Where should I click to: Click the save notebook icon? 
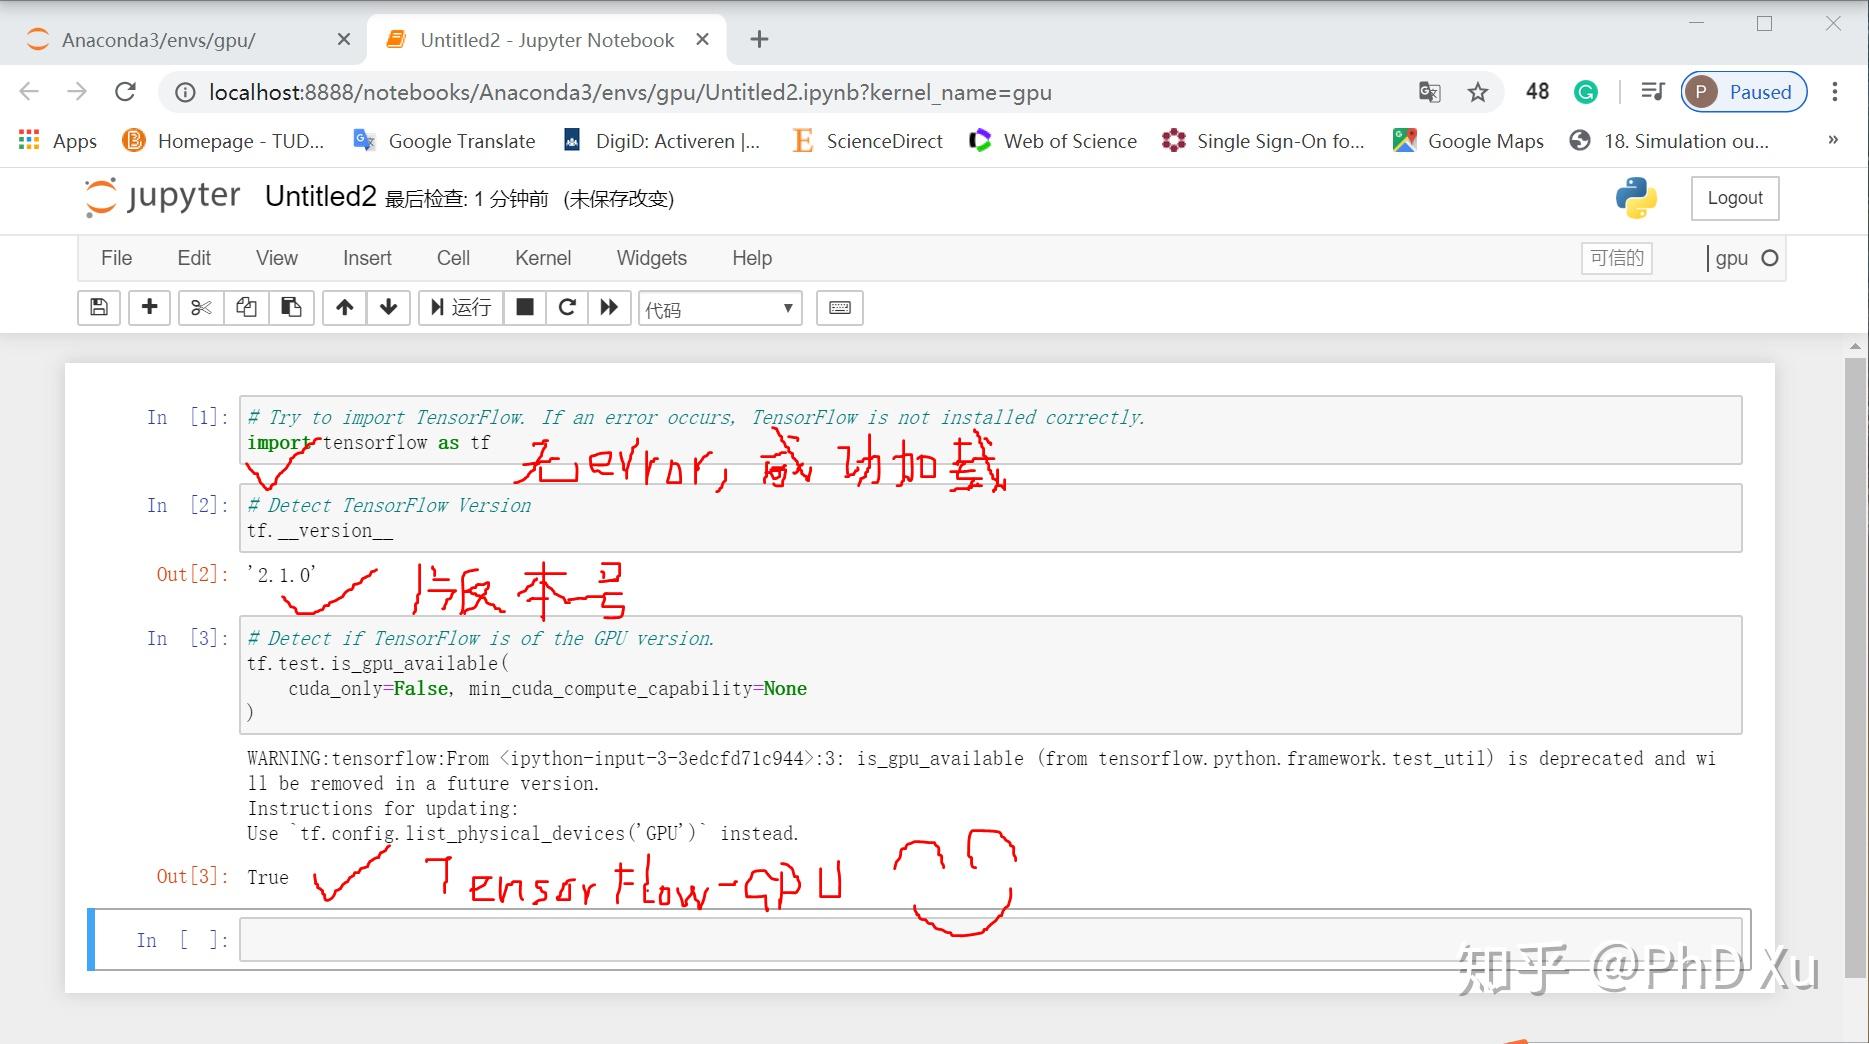click(x=99, y=308)
